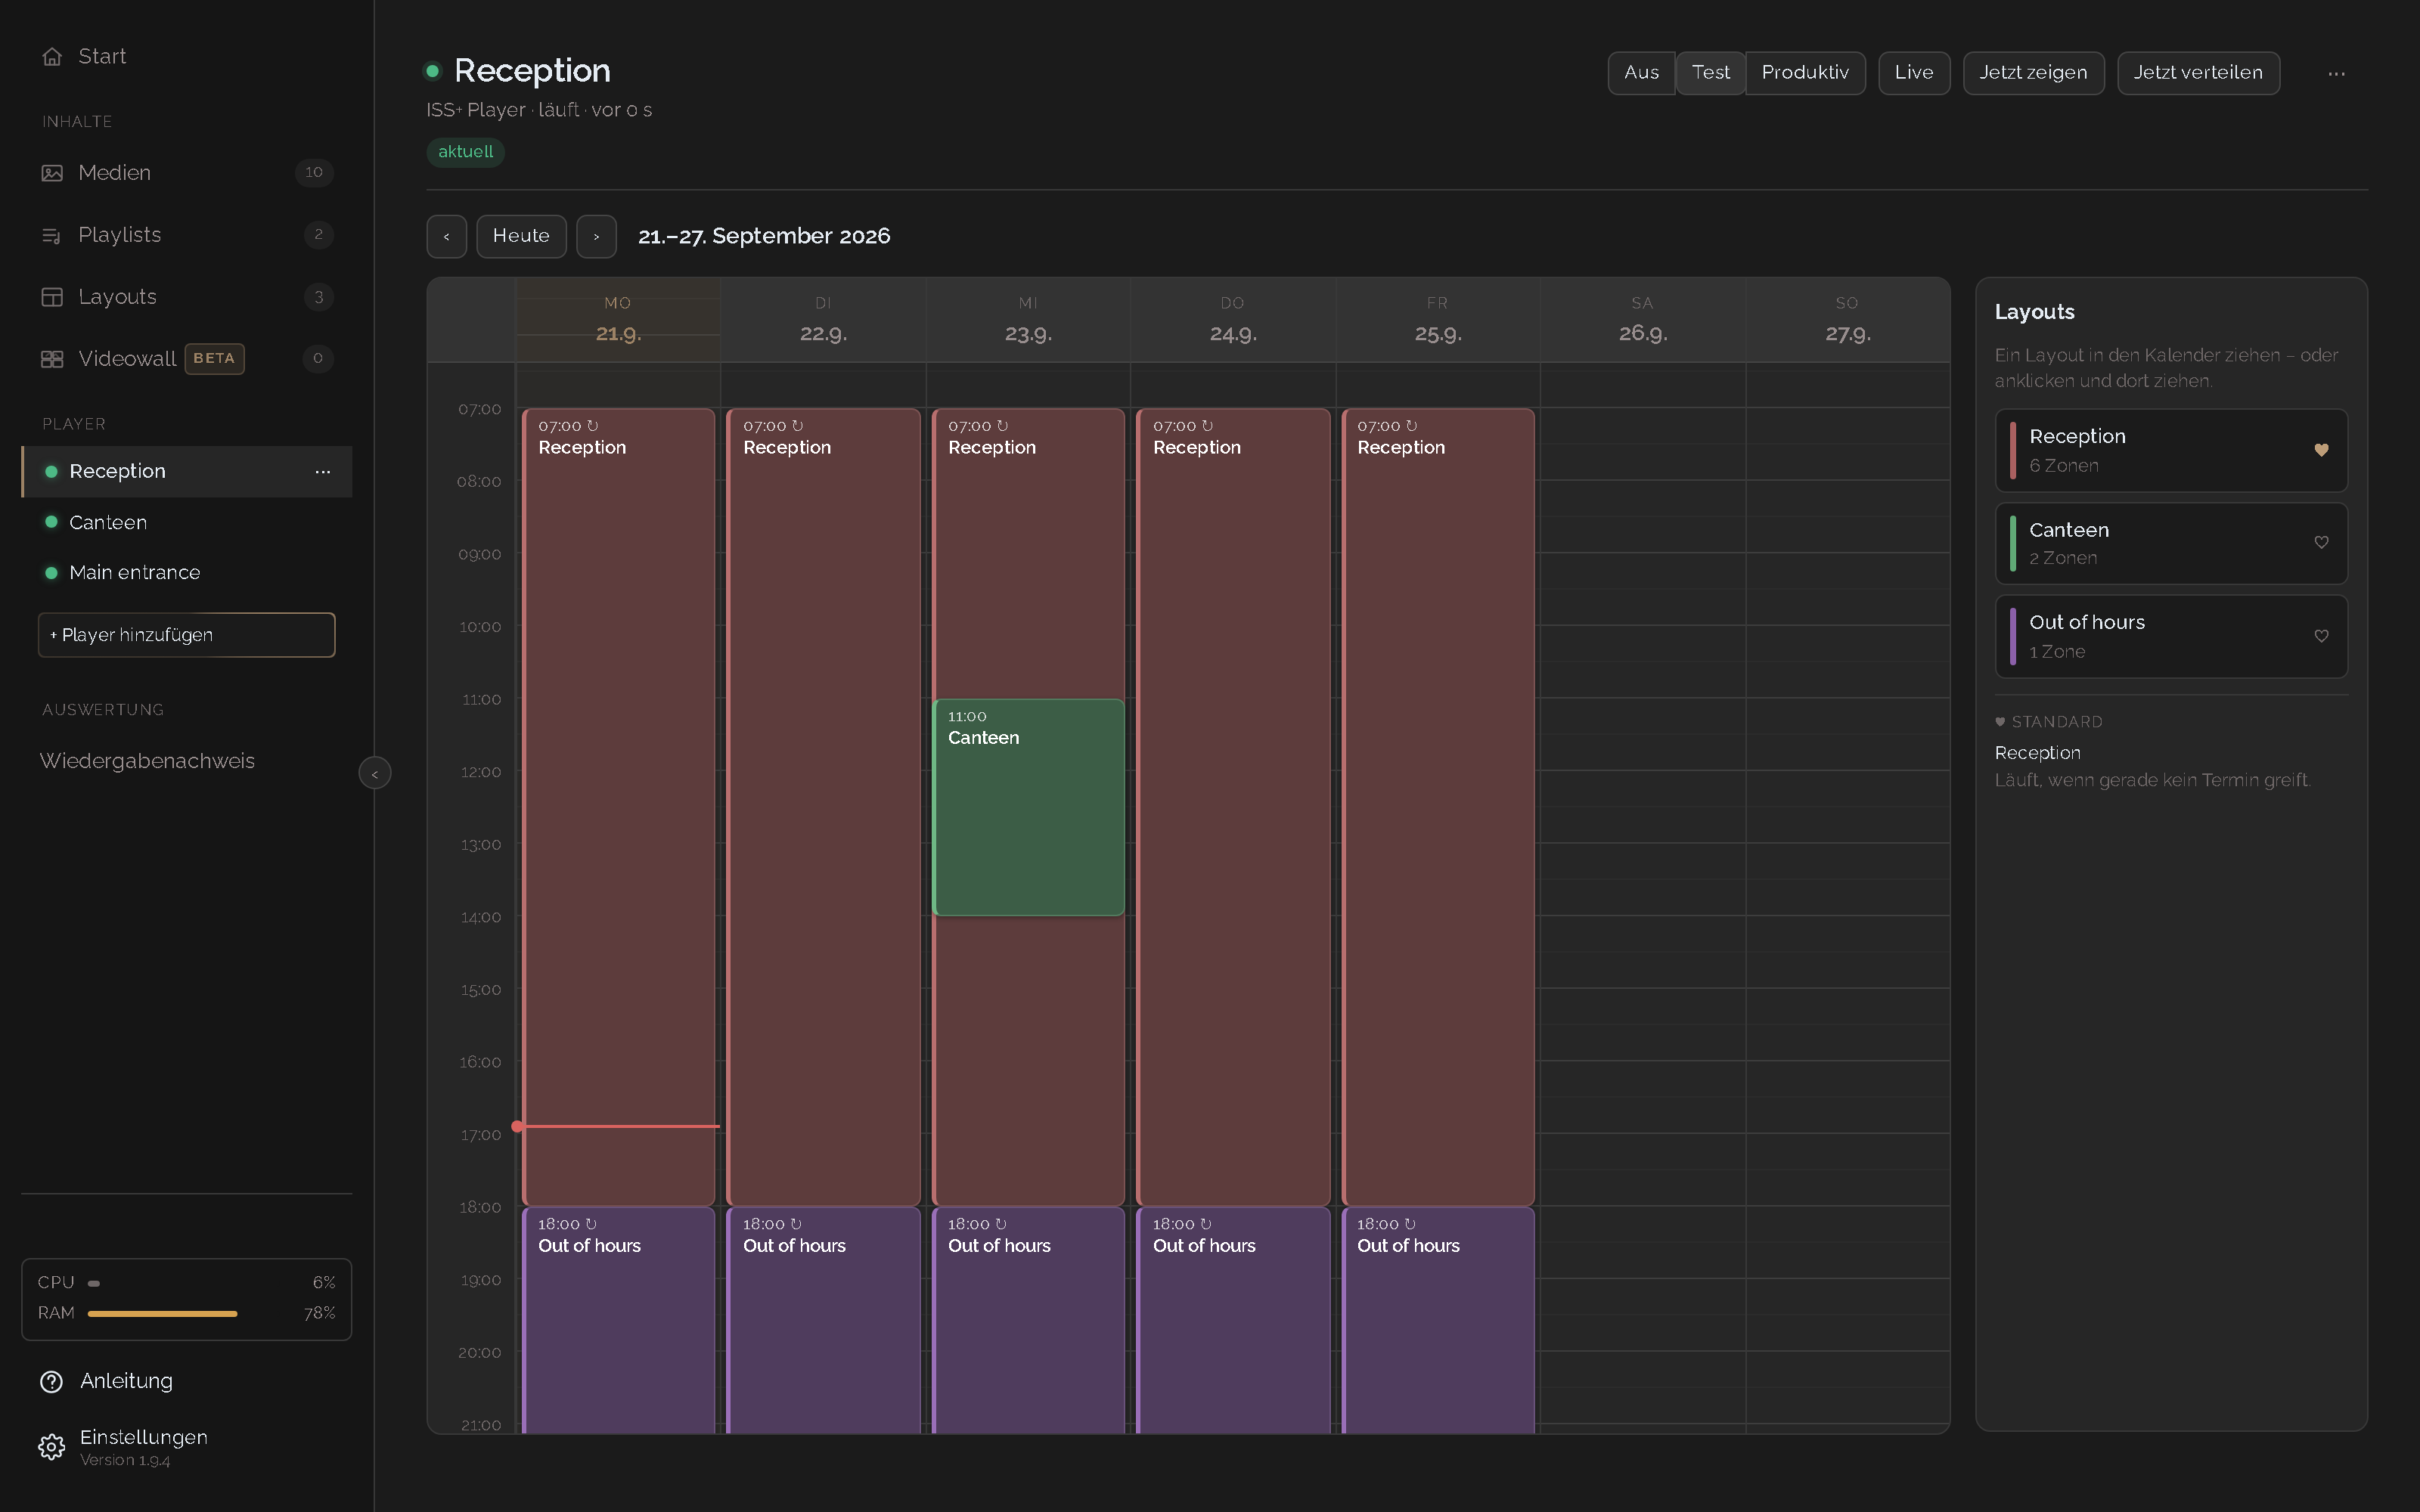
Task: Select the Main entrance player
Action: point(186,573)
